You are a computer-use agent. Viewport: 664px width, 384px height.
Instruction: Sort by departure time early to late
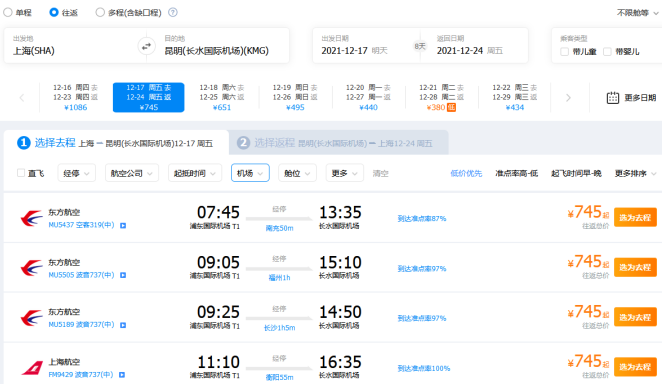click(x=576, y=174)
